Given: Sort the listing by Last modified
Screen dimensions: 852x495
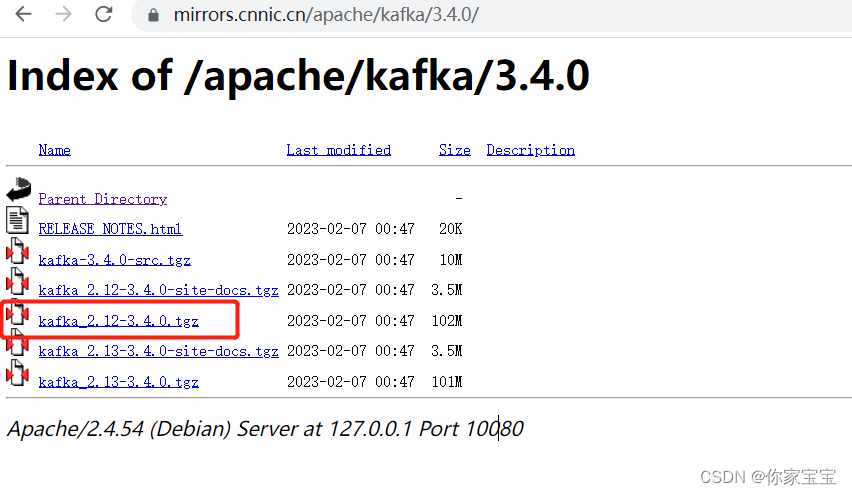Looking at the screenshot, I should [339, 150].
